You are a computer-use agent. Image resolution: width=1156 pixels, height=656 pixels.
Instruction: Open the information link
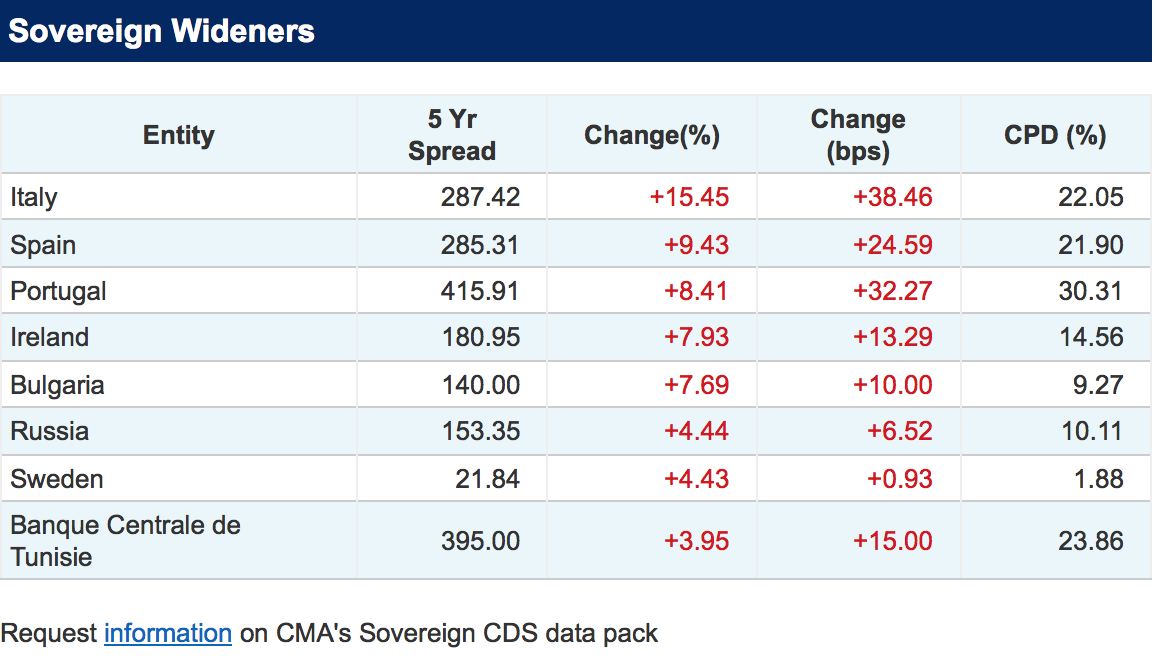click(168, 633)
